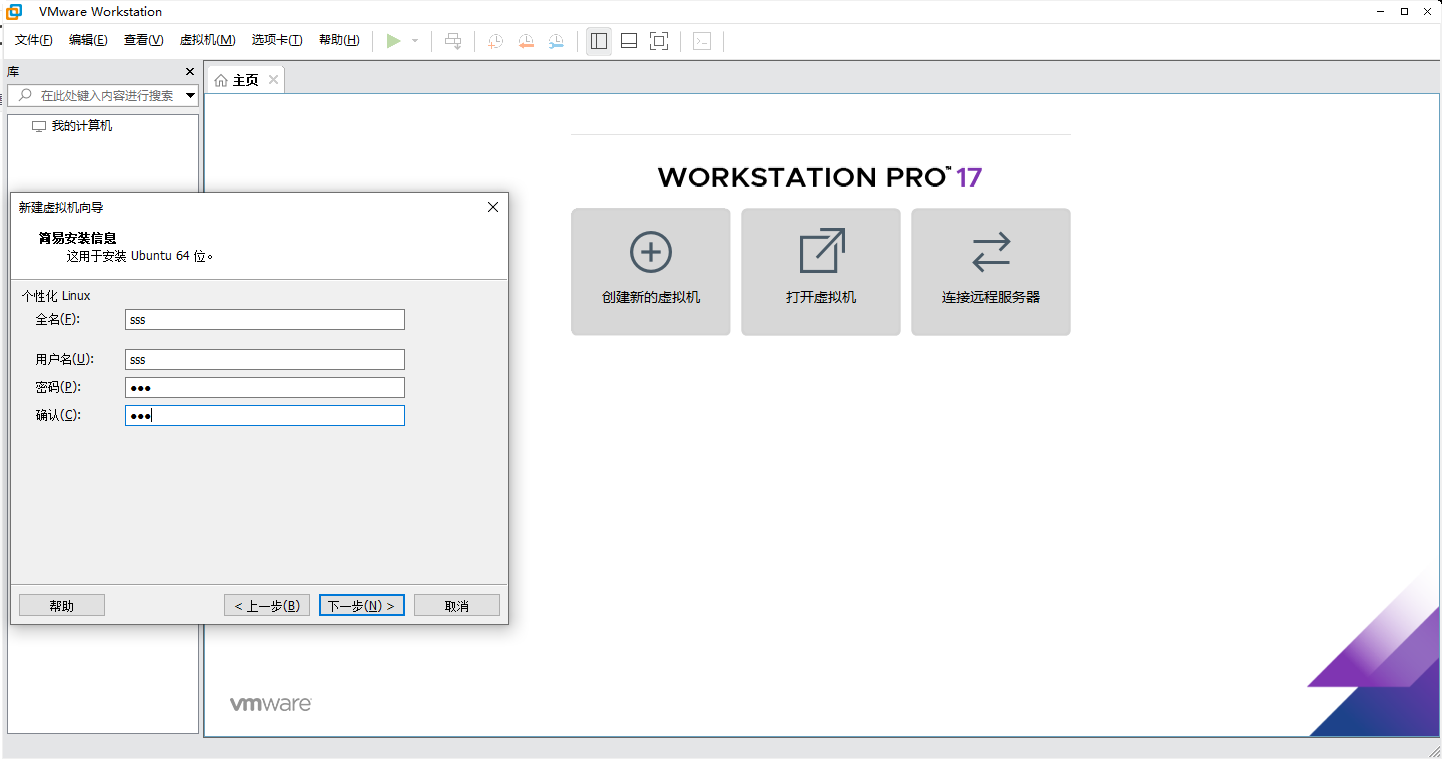Click the 用户名 input field
This screenshot has height=759, width=1442.
pyautogui.click(x=265, y=359)
